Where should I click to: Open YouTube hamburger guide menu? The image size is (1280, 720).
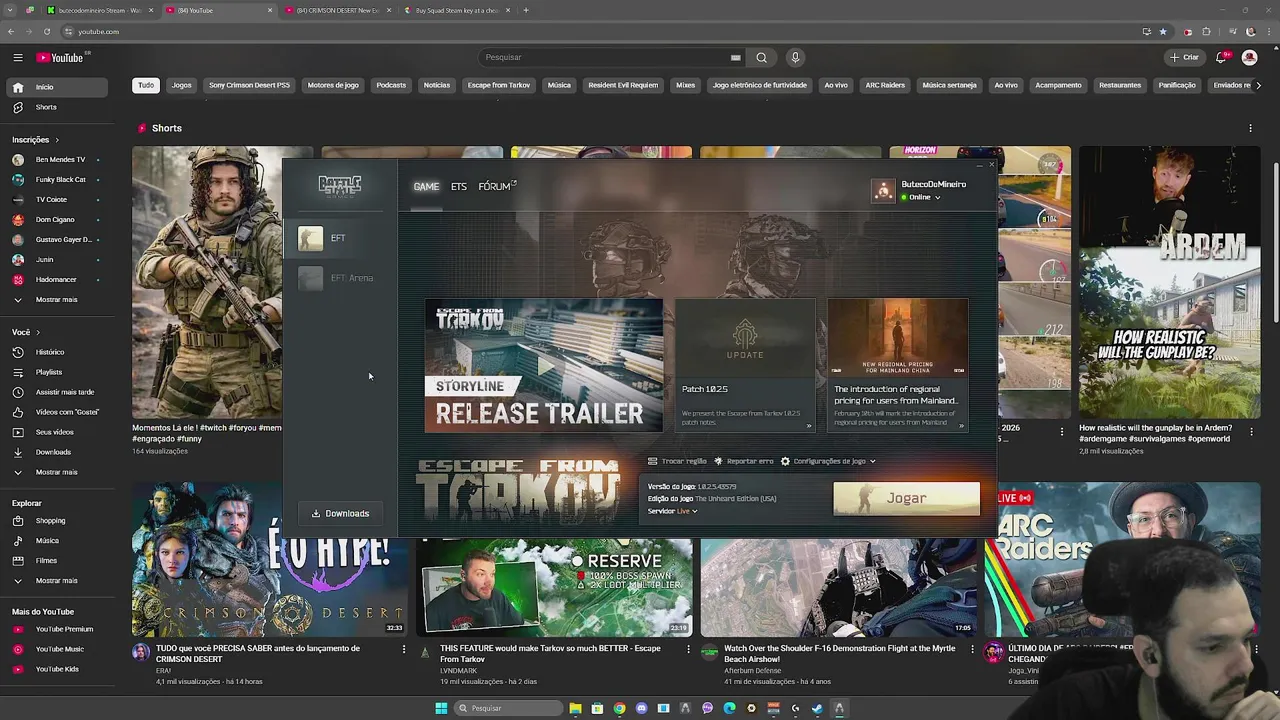(x=17, y=57)
